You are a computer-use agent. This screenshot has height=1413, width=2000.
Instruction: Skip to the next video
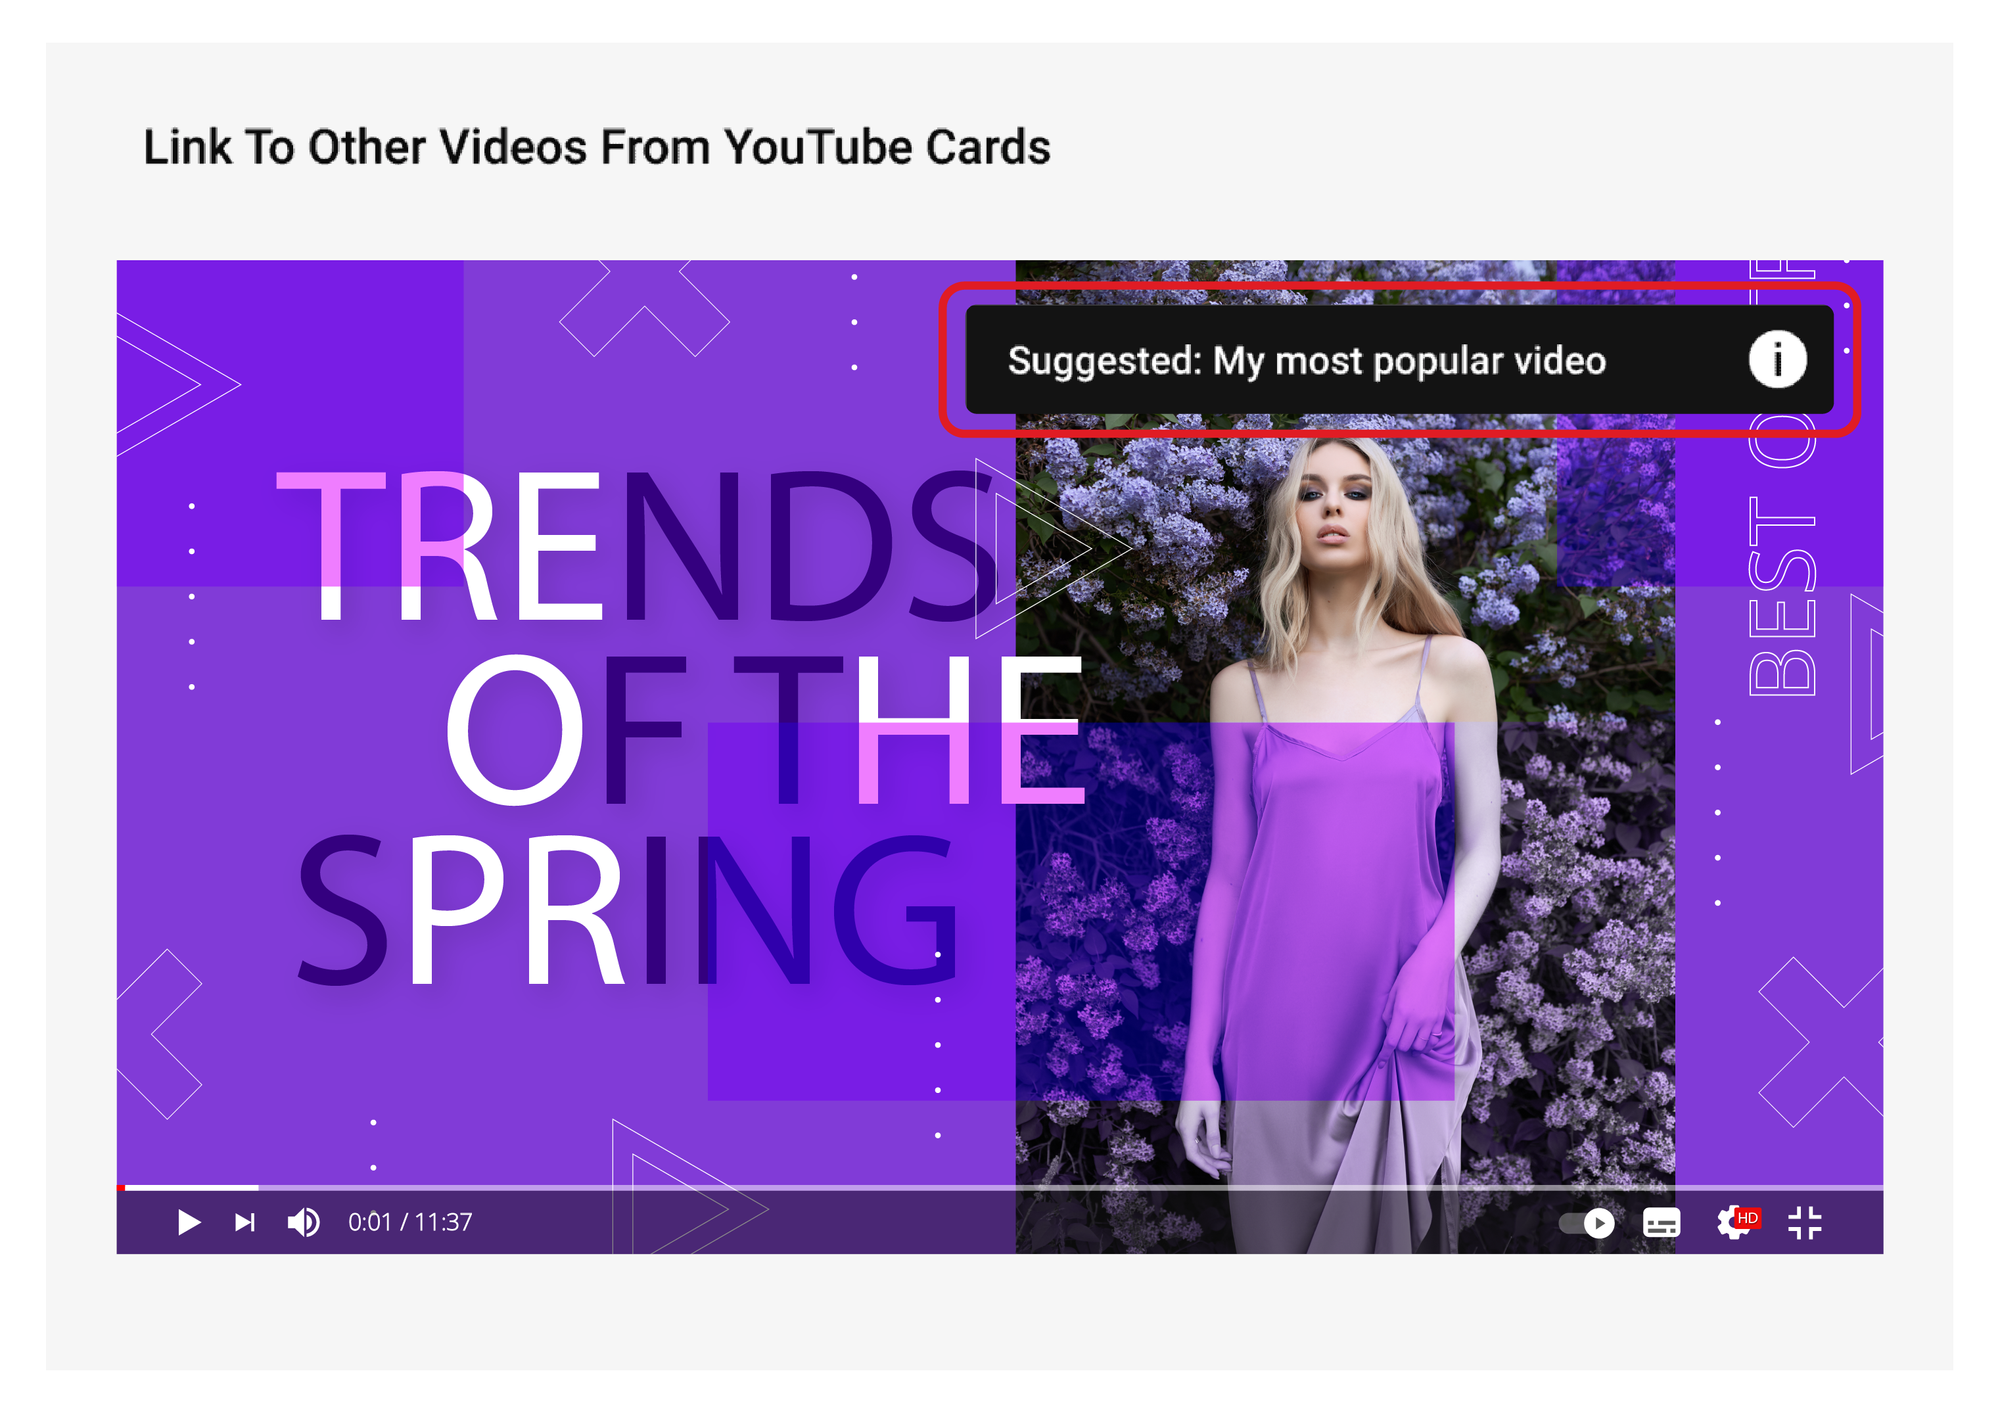(245, 1222)
